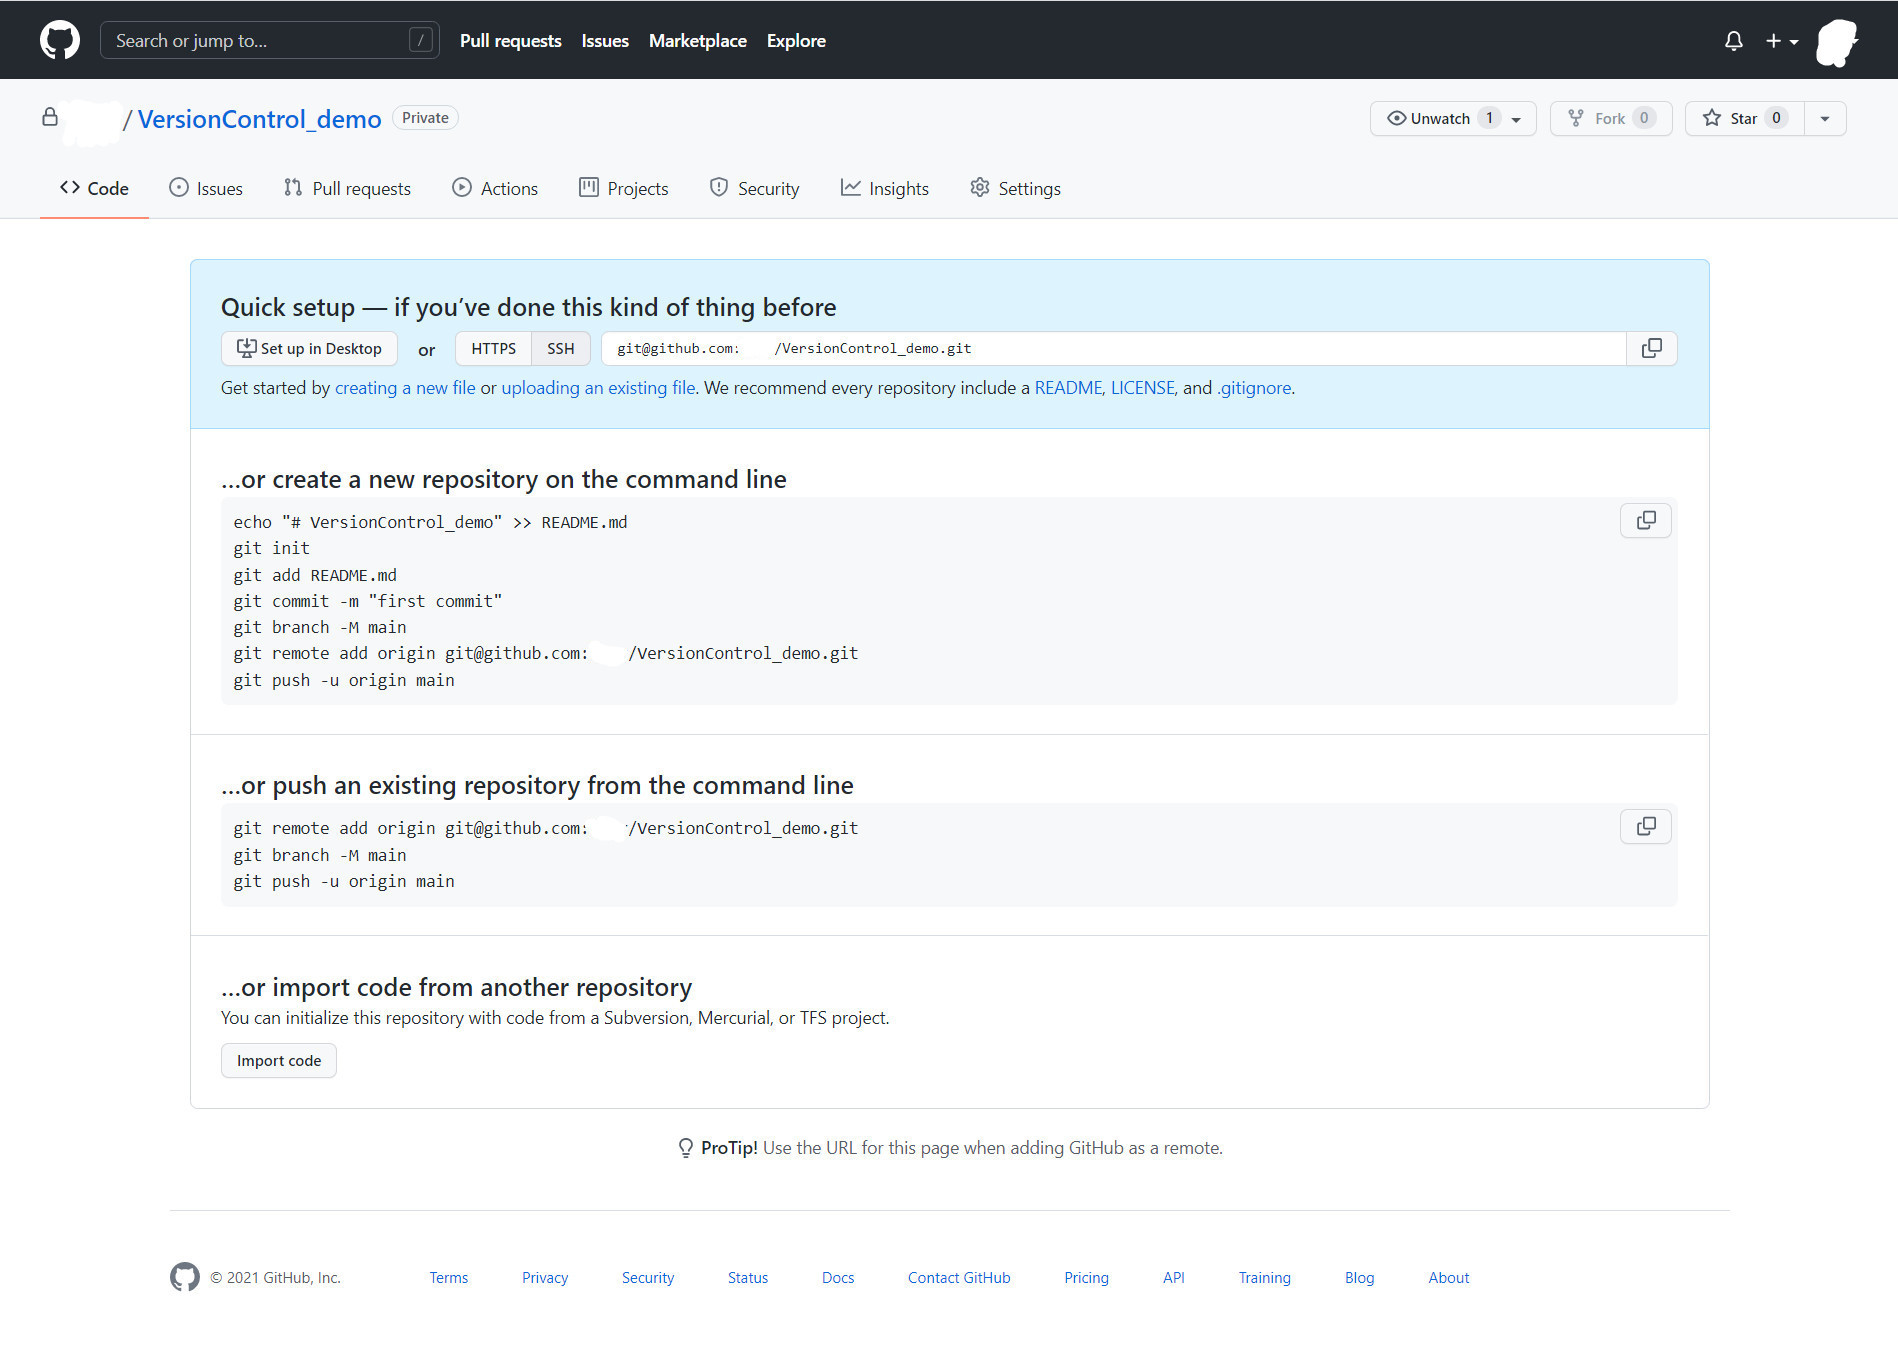Screen dimensions: 1898x1352
Task: Open Pull requests in the top nav
Action: pos(510,41)
